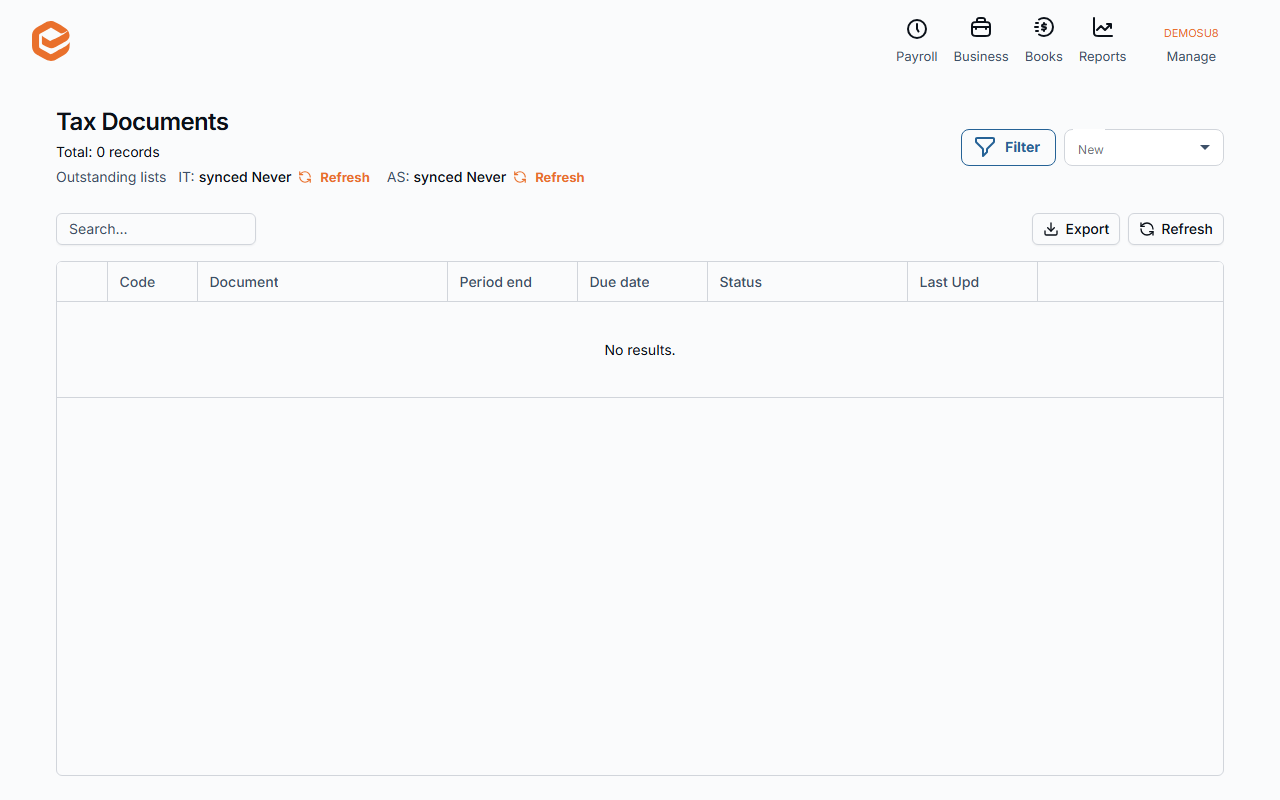This screenshot has height=800, width=1280.
Task: Click the Export download icon
Action: (1051, 229)
